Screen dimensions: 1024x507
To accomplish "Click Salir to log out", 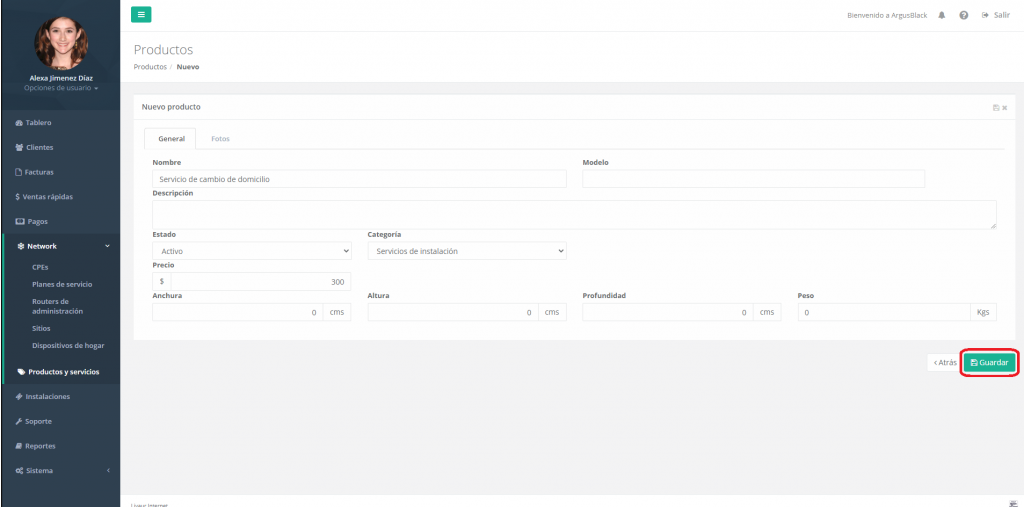I will pyautogui.click(x=996, y=15).
